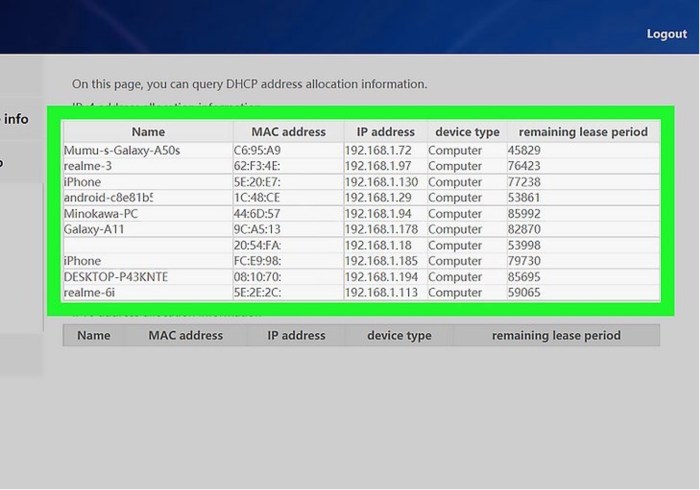Click MAC address header in lower table
The image size is (700, 490).
point(186,336)
